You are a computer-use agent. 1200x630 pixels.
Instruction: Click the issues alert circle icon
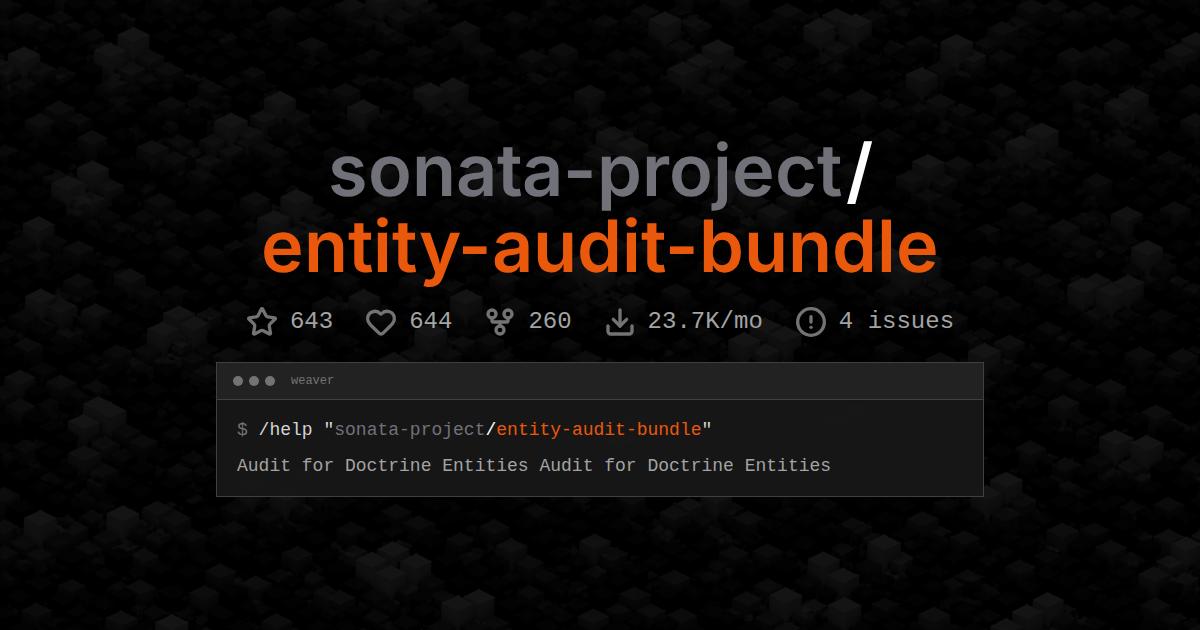pos(811,321)
